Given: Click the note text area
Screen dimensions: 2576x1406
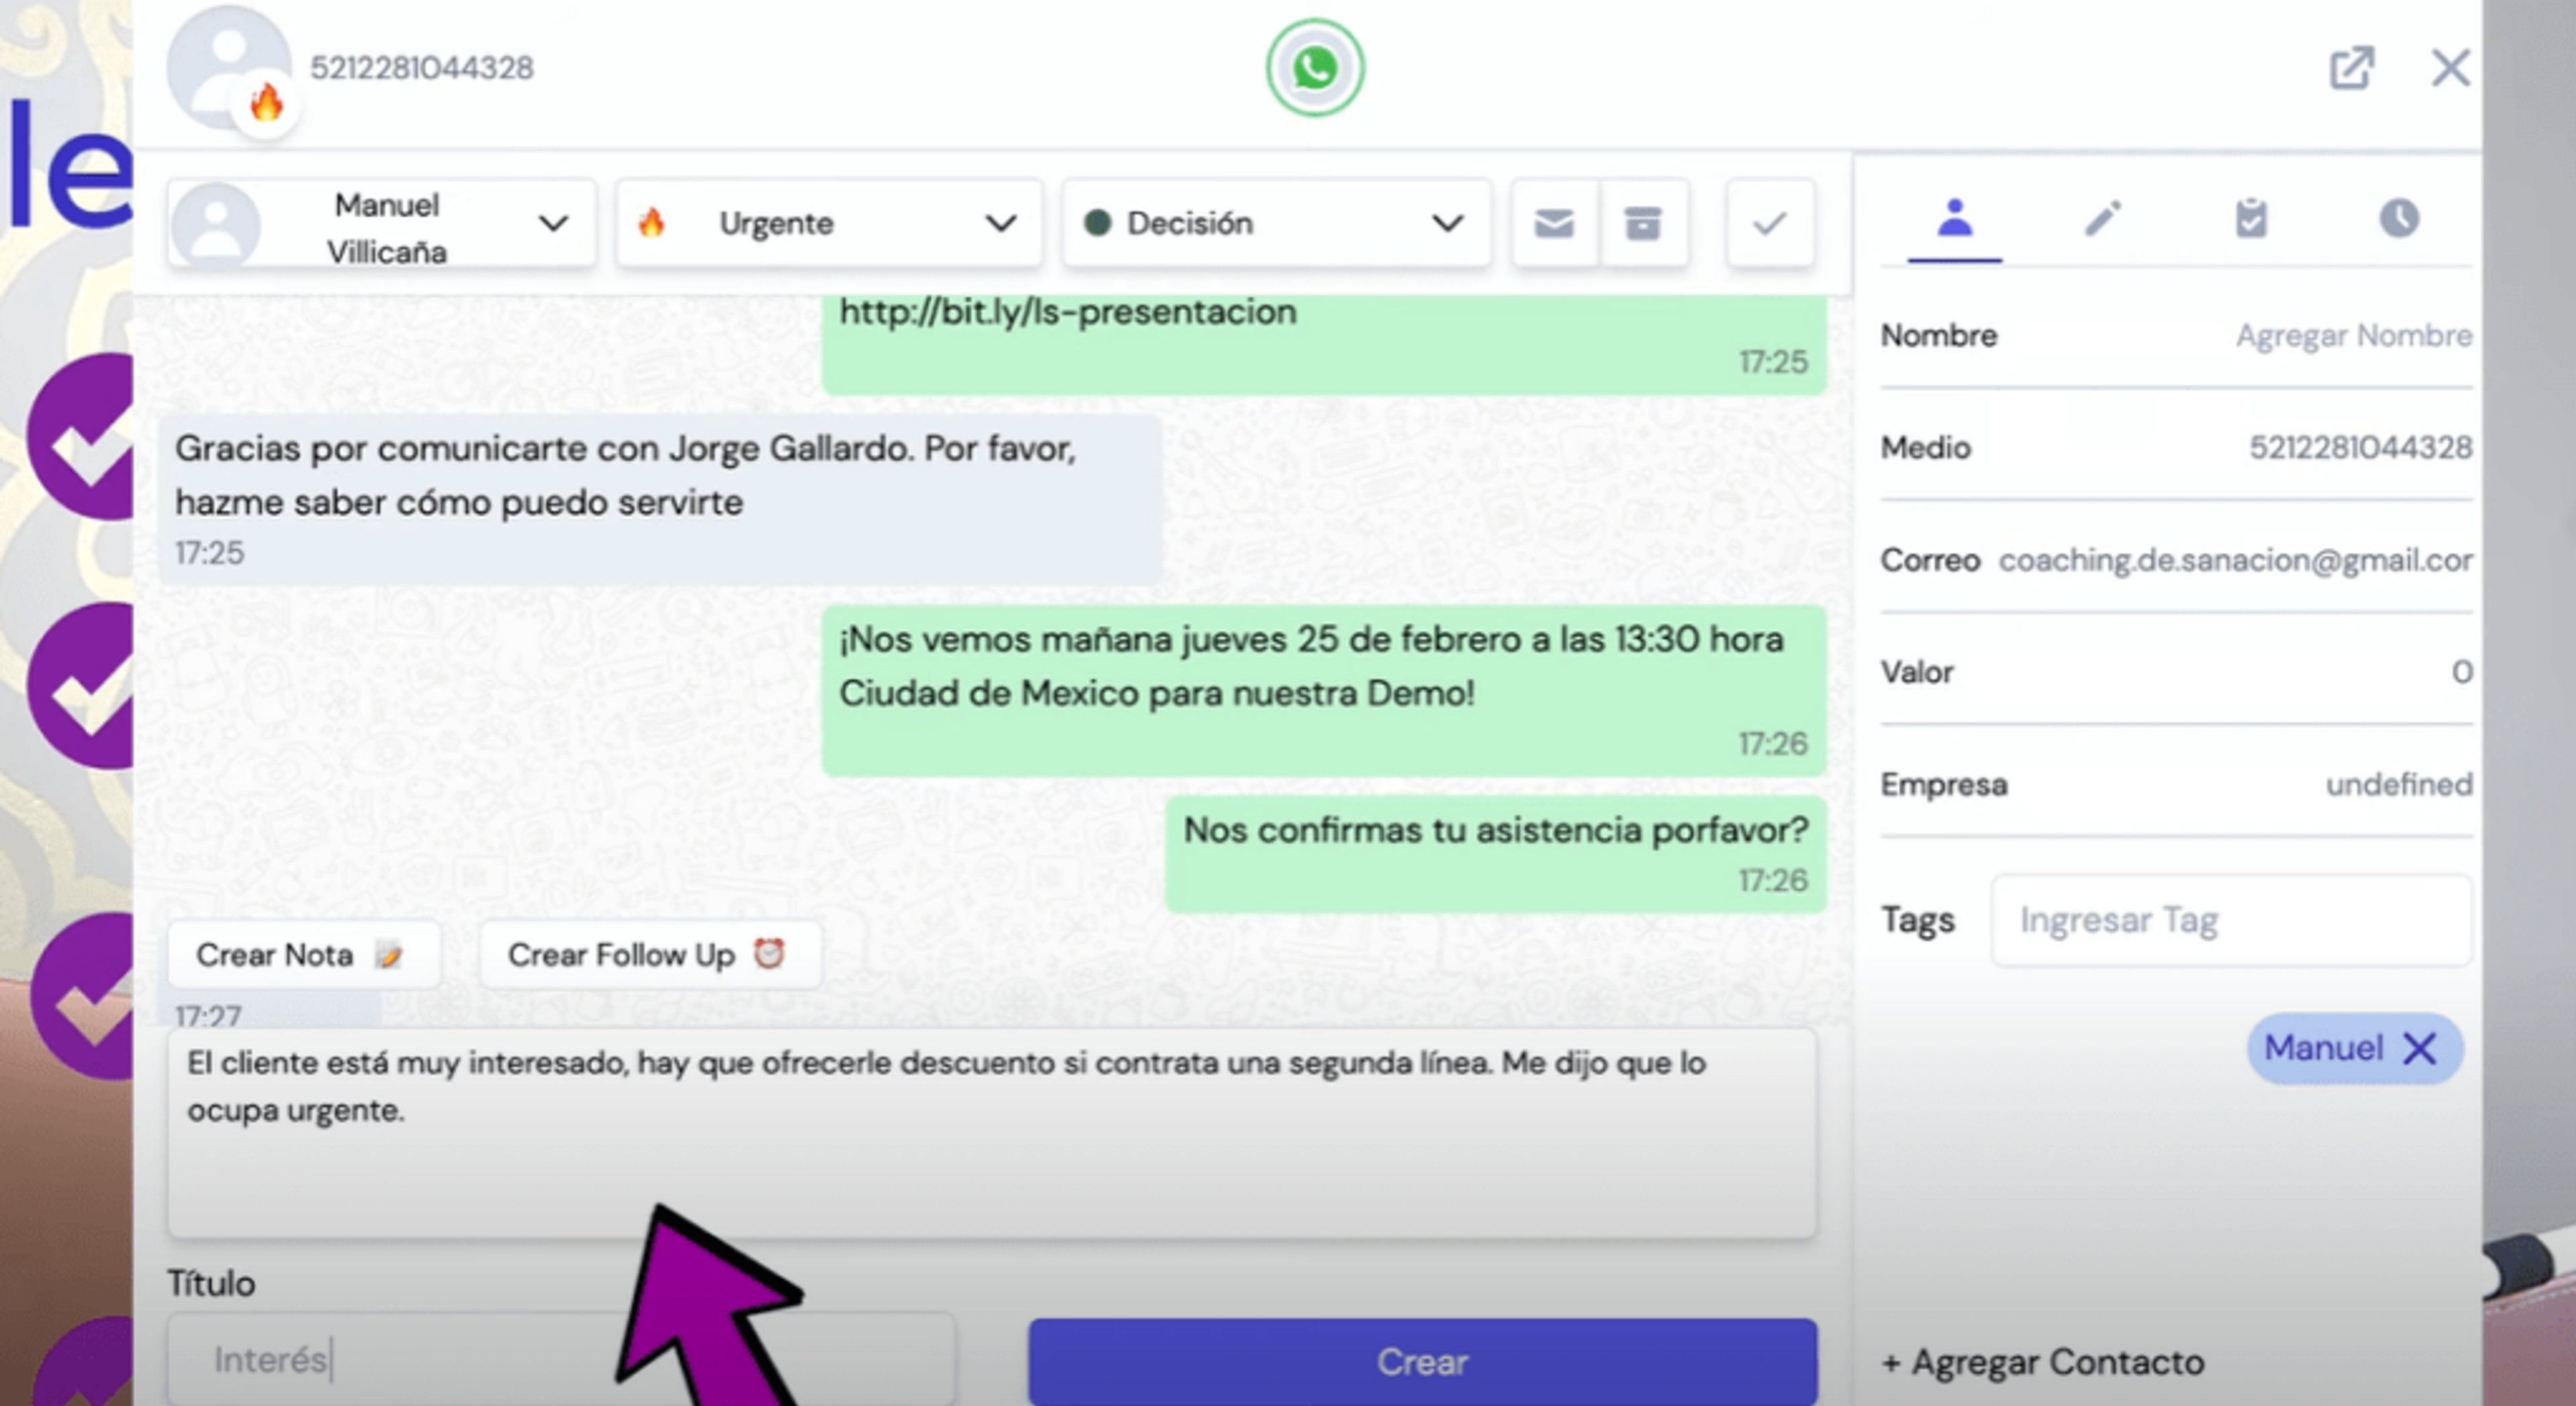Looking at the screenshot, I should pos(991,1134).
